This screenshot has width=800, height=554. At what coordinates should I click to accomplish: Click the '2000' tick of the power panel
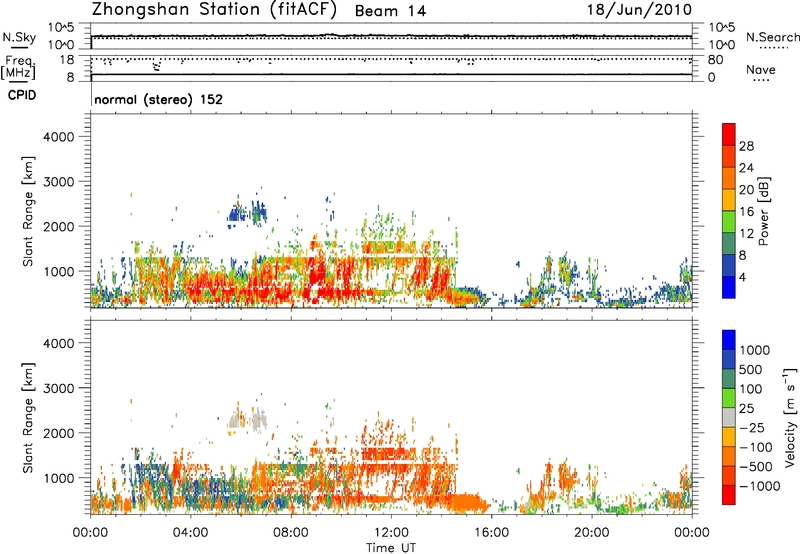[x=58, y=226]
